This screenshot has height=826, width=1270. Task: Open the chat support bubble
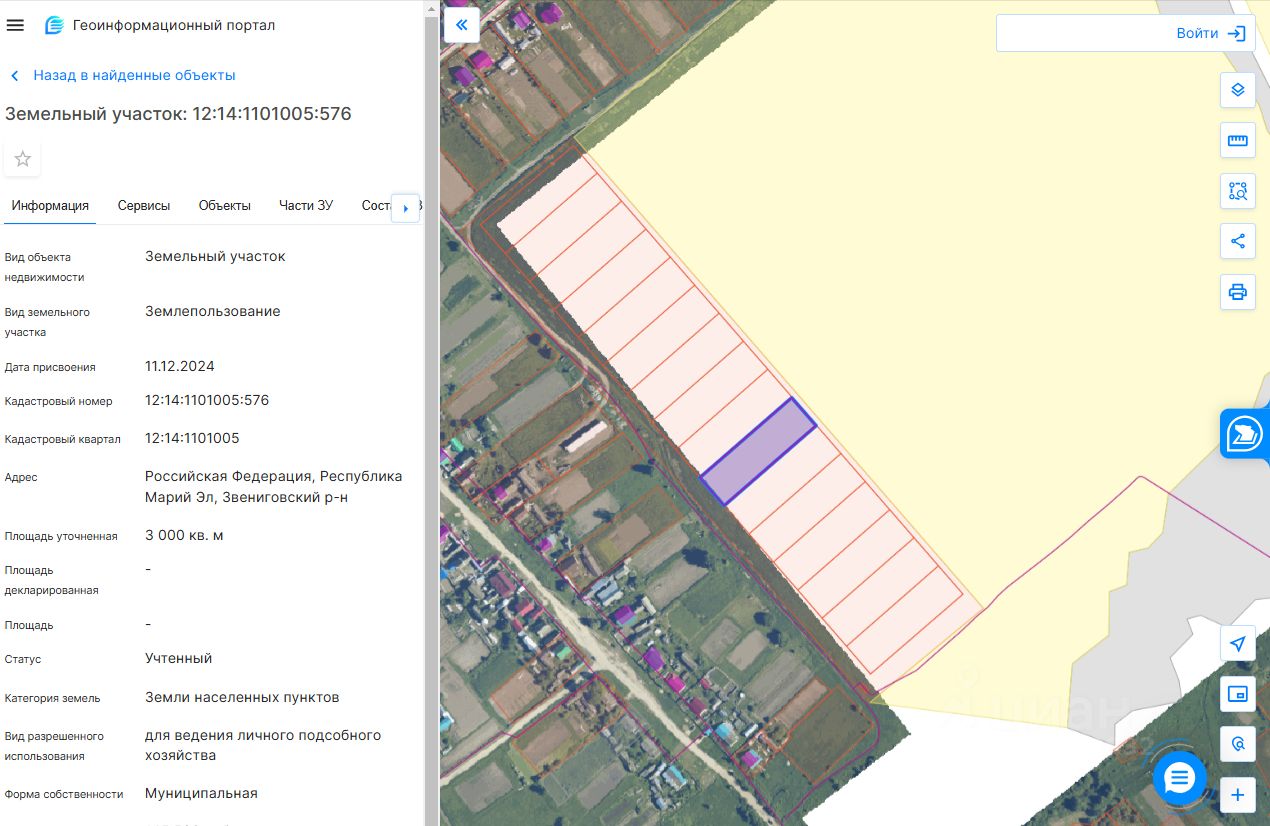point(1179,778)
